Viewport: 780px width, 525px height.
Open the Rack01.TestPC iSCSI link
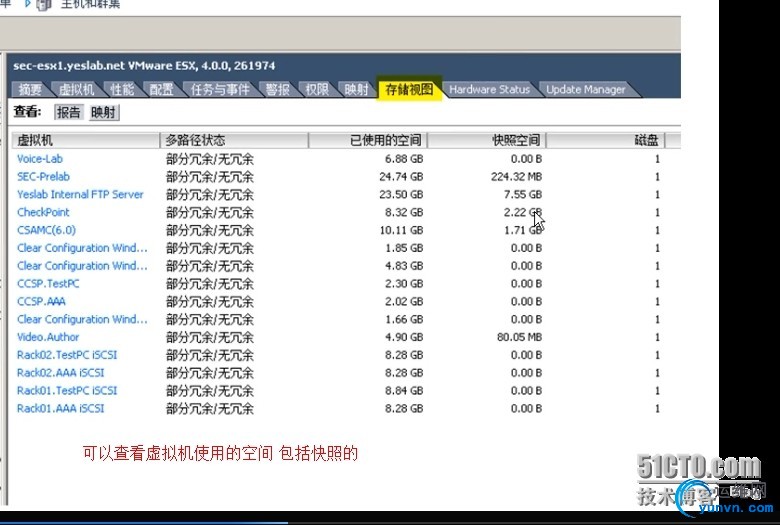pos(67,391)
